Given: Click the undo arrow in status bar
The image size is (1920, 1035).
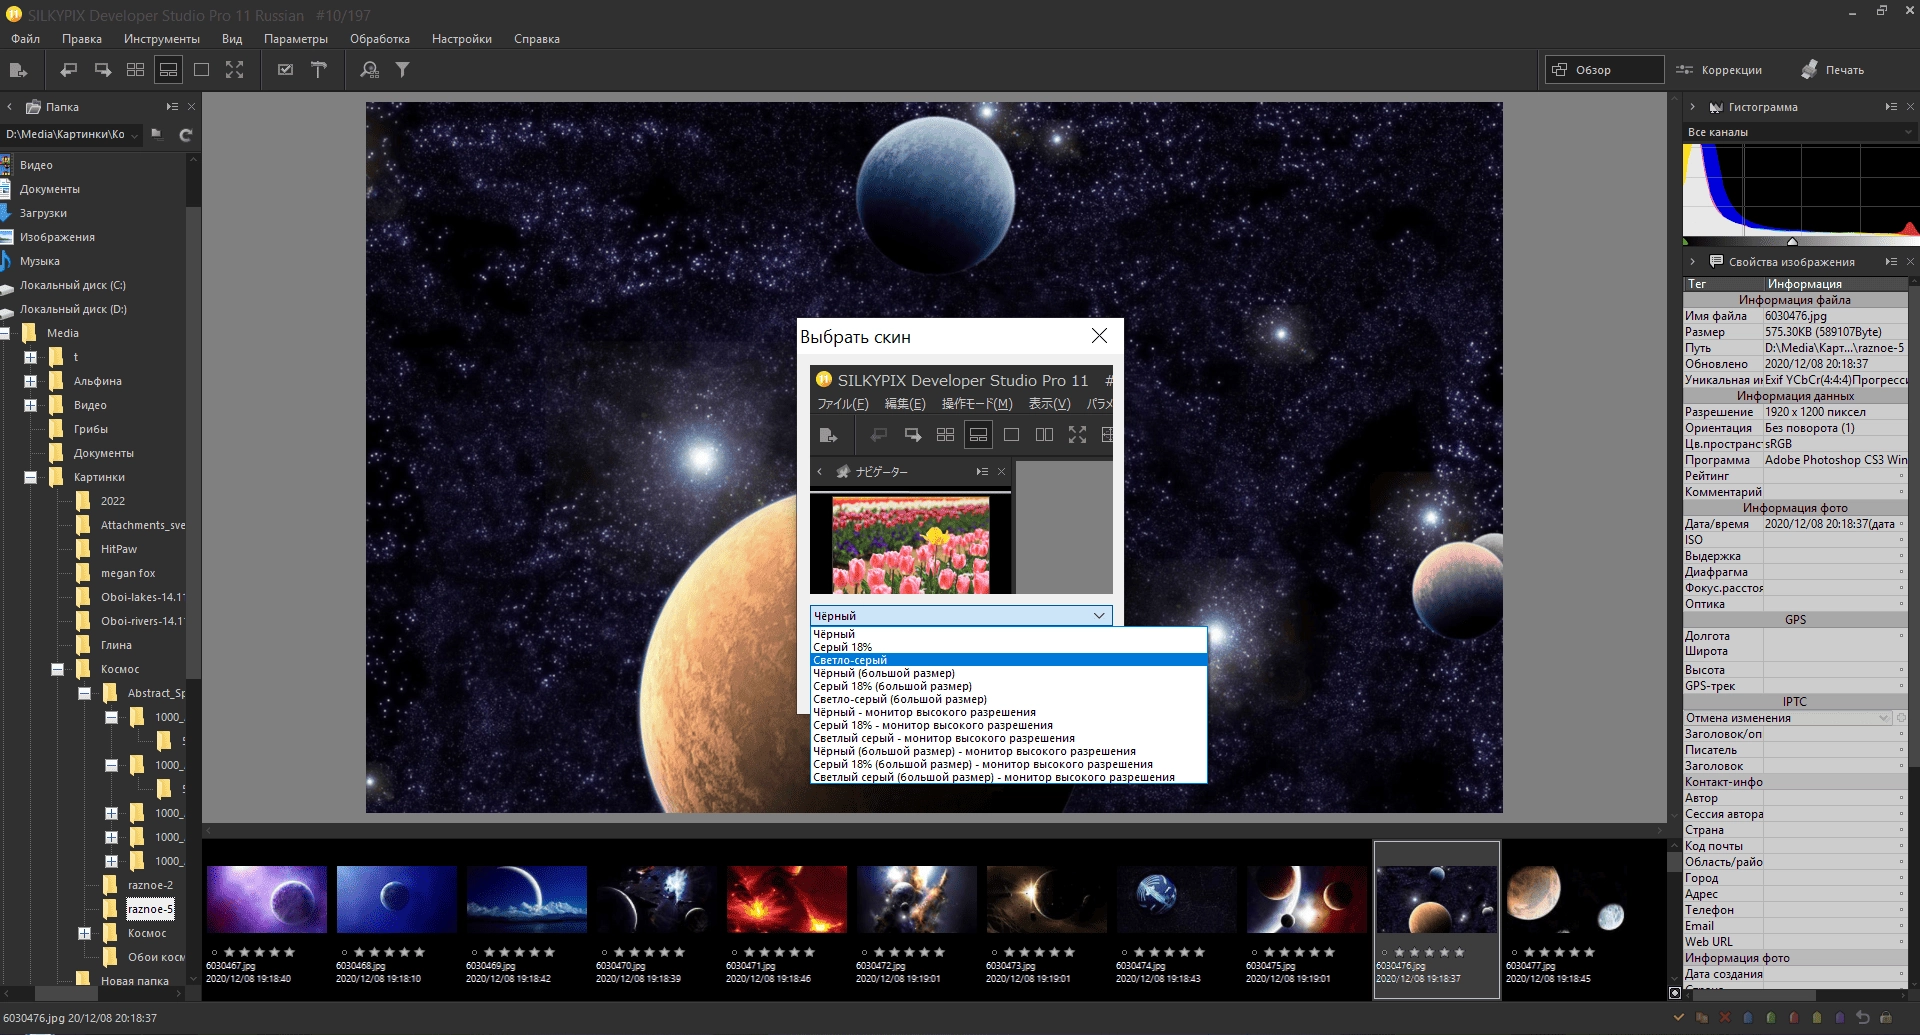Looking at the screenshot, I should (1863, 1018).
